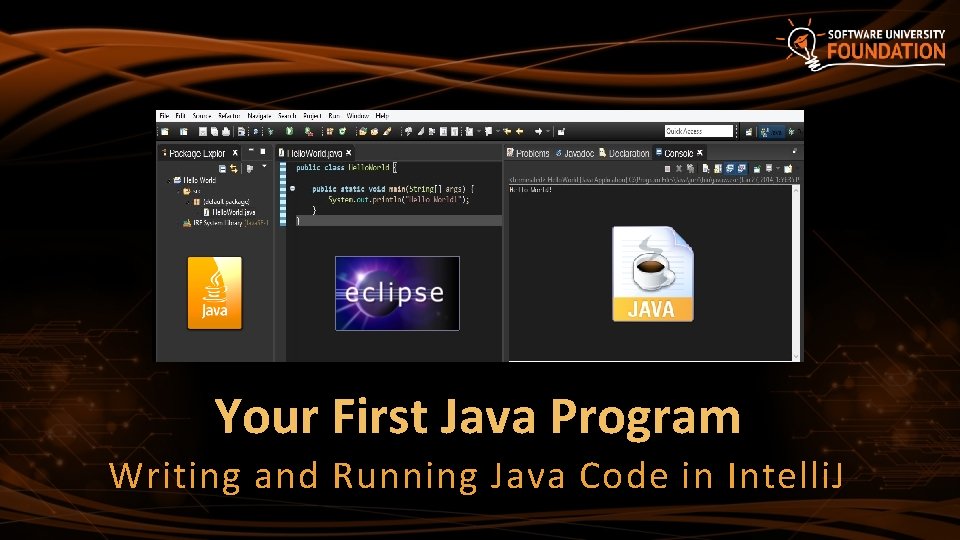
Task: Collapse the Hello World project node
Action: [x=169, y=181]
